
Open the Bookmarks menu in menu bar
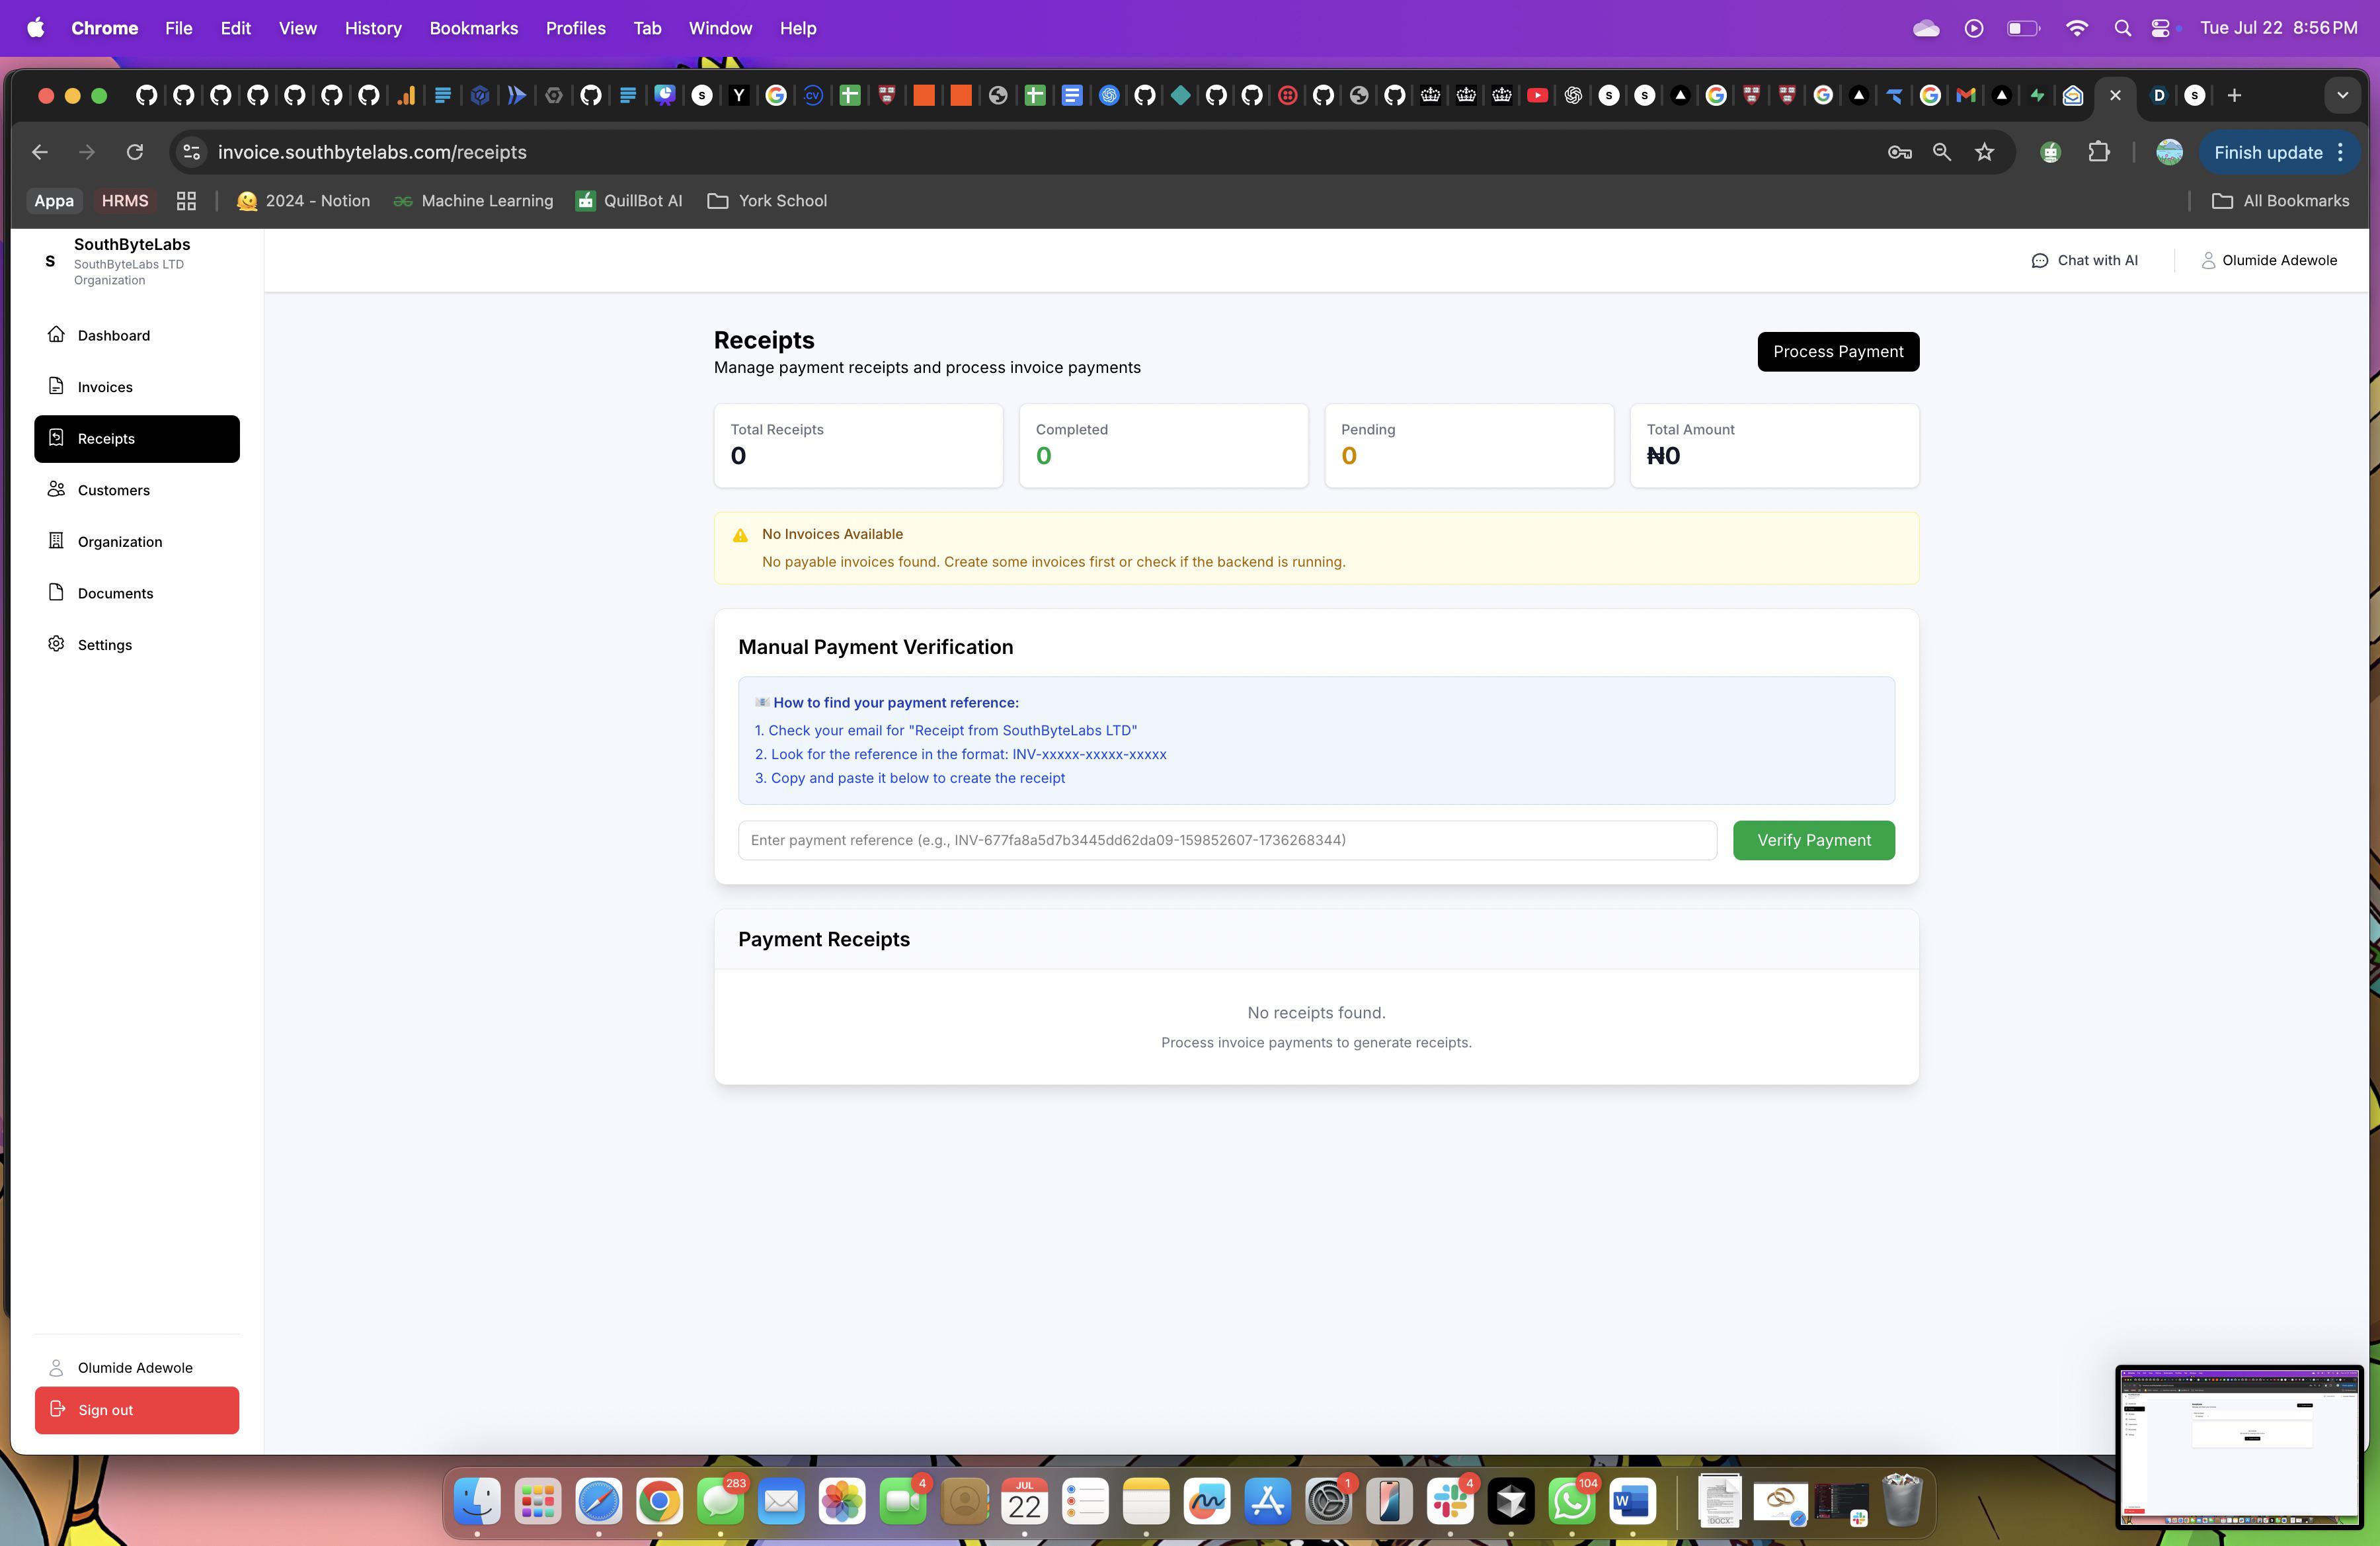[474, 28]
